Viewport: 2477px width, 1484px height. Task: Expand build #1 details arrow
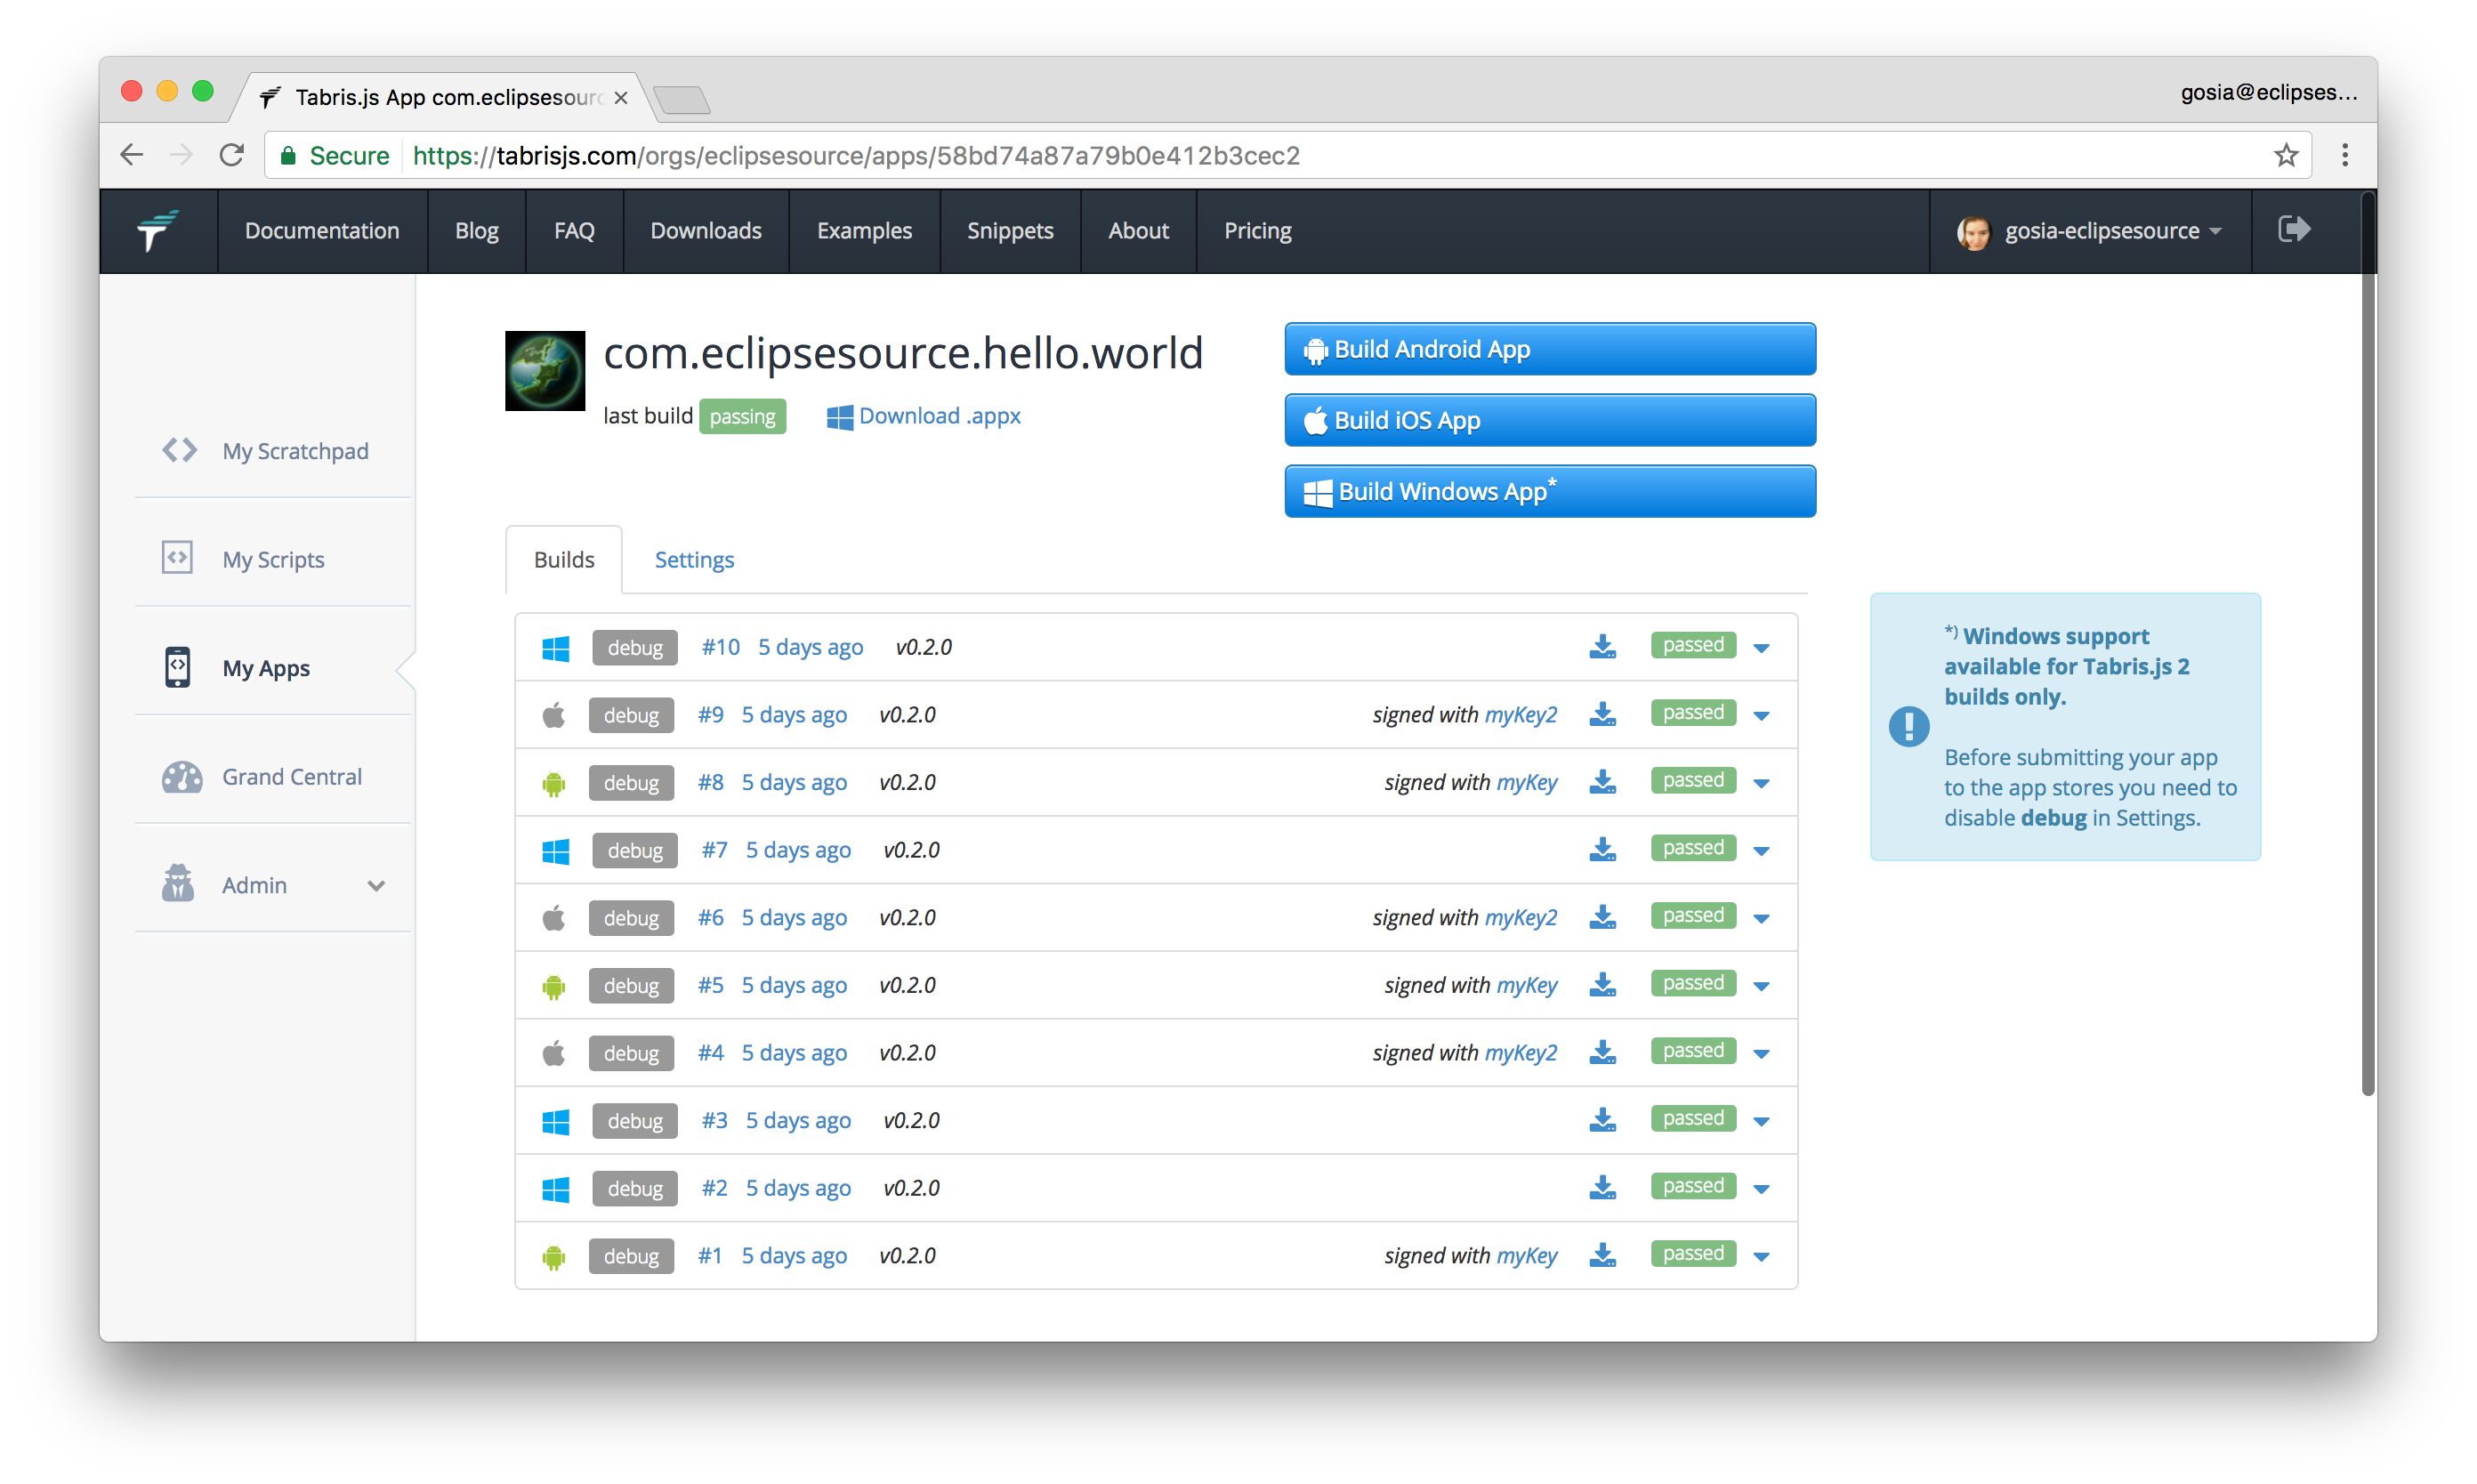(1761, 1256)
